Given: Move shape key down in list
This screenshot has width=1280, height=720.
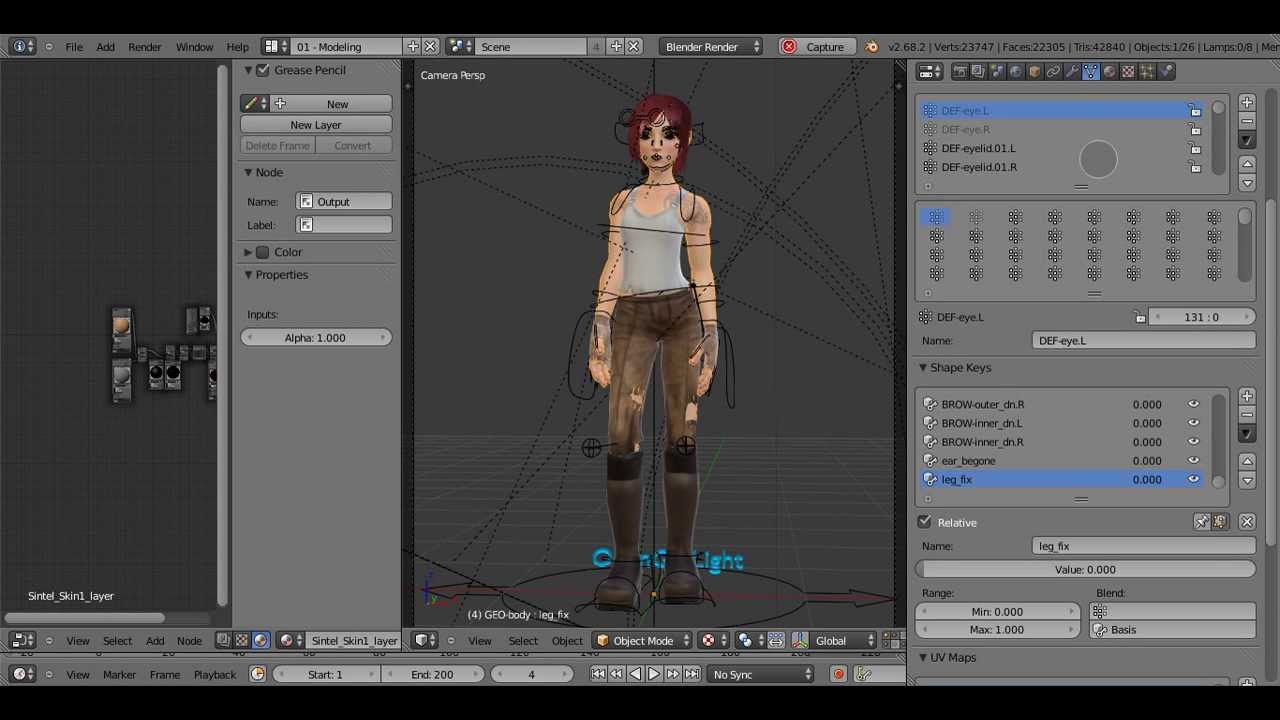Looking at the screenshot, I should (1247, 480).
